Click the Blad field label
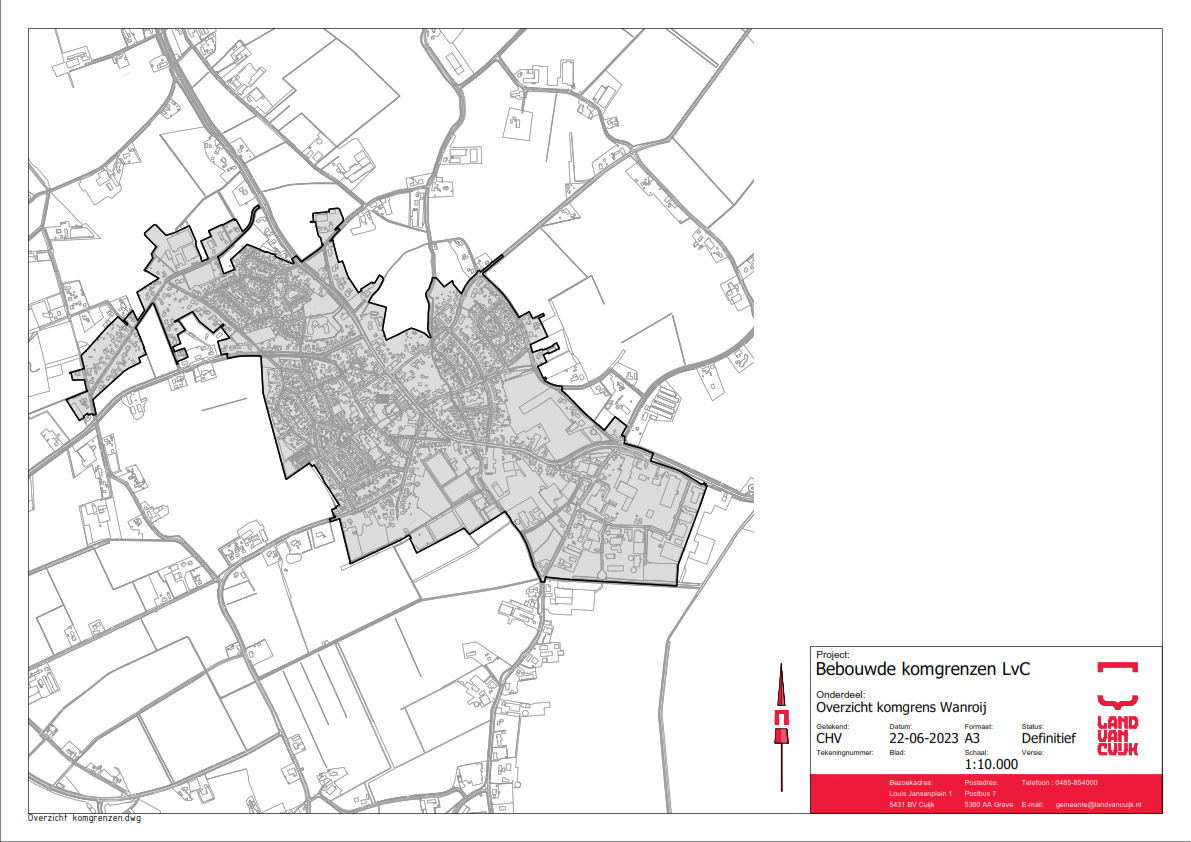This screenshot has width=1191, height=842. click(x=896, y=751)
